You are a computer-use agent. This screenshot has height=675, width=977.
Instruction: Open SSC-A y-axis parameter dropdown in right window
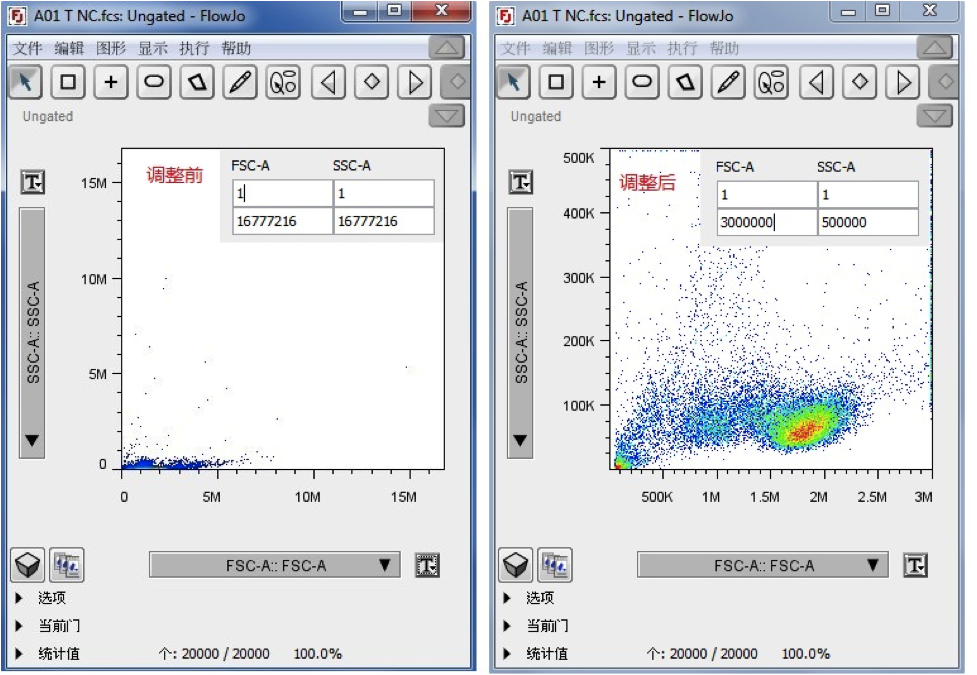point(520,332)
